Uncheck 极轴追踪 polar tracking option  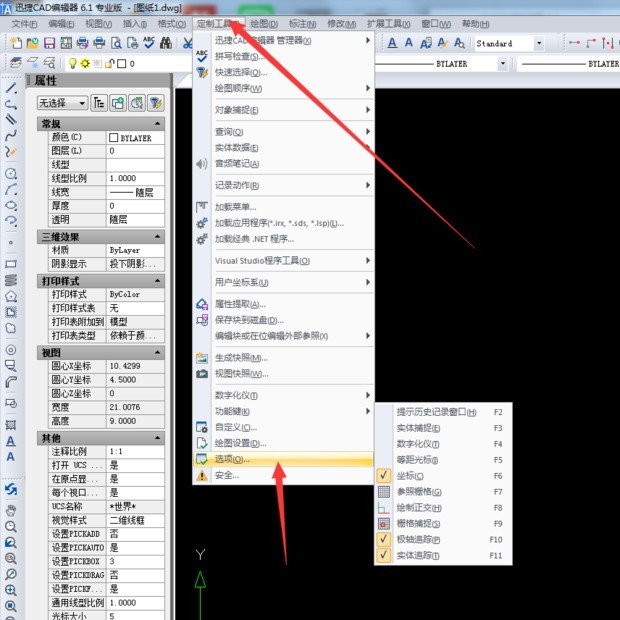[384, 539]
